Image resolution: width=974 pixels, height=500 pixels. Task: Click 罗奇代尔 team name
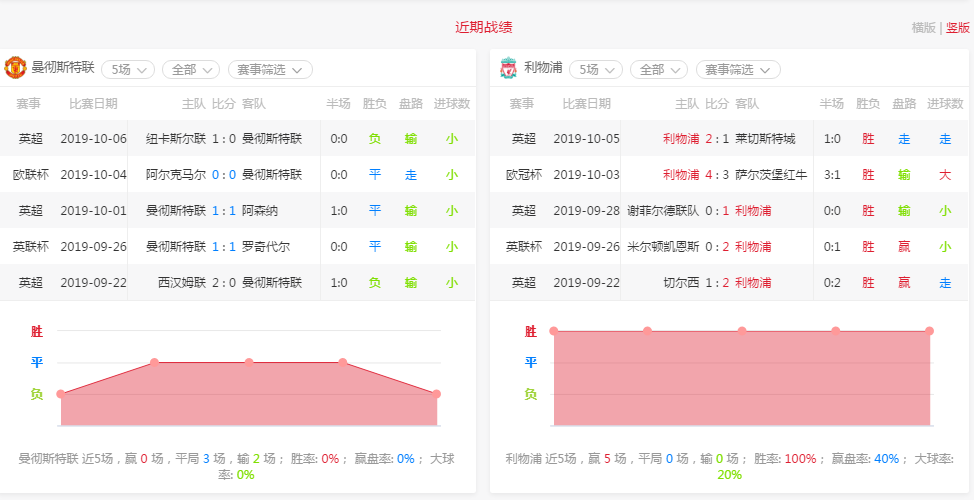click(x=266, y=247)
